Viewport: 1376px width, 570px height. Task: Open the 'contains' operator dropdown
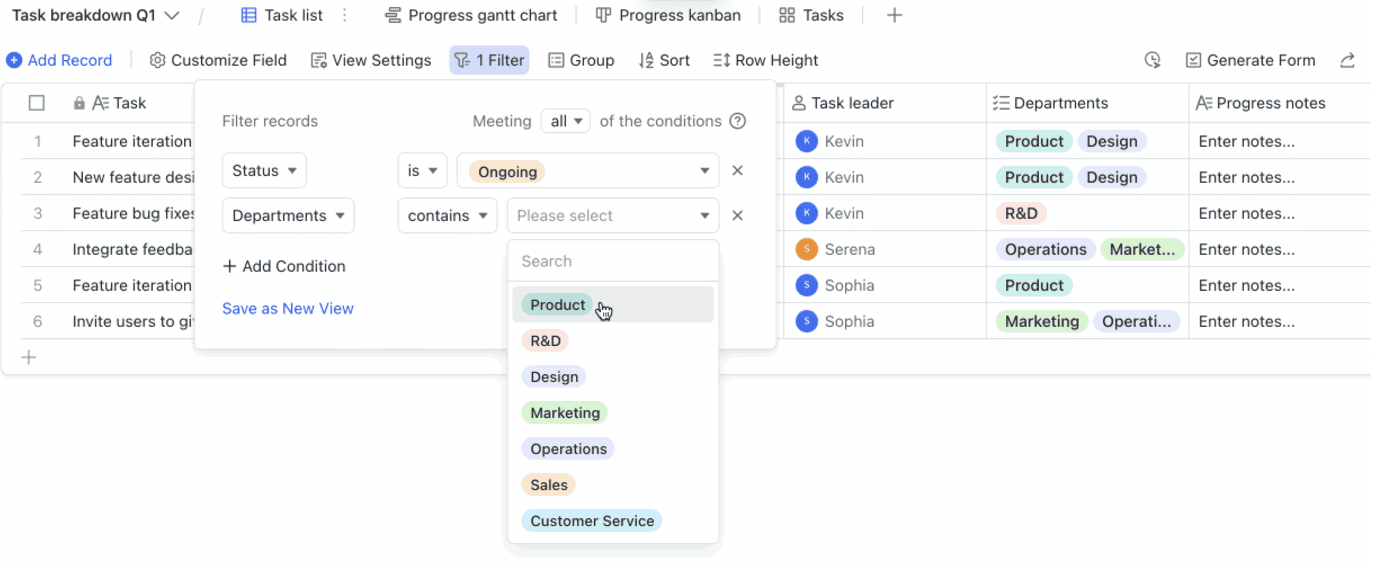pyautogui.click(x=447, y=215)
